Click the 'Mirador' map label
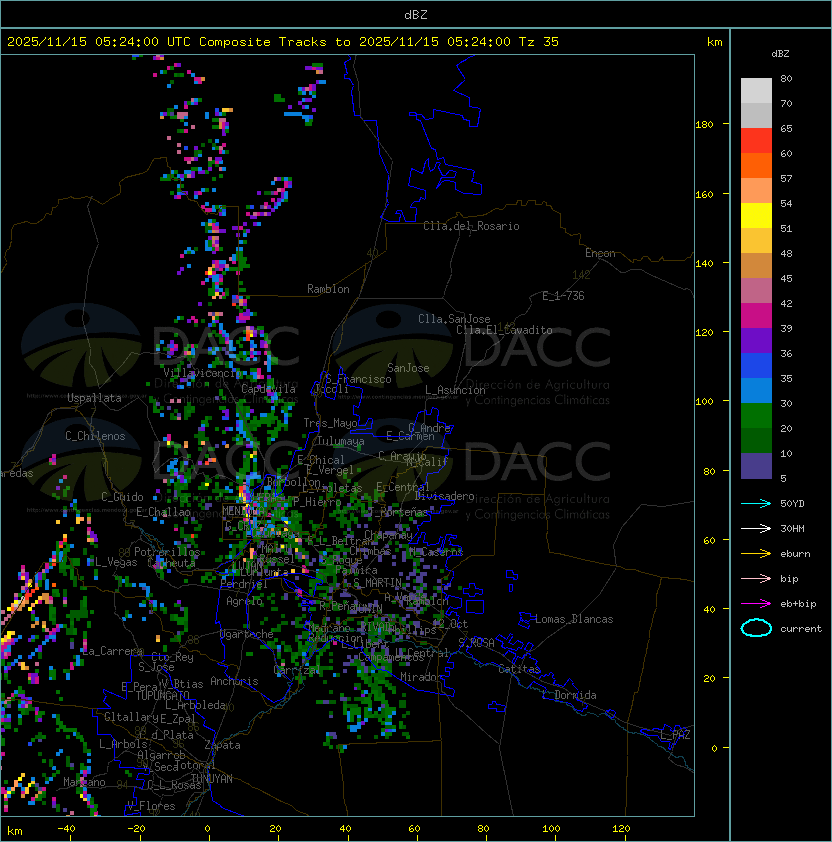The height and width of the screenshot is (842, 832). click(x=421, y=677)
